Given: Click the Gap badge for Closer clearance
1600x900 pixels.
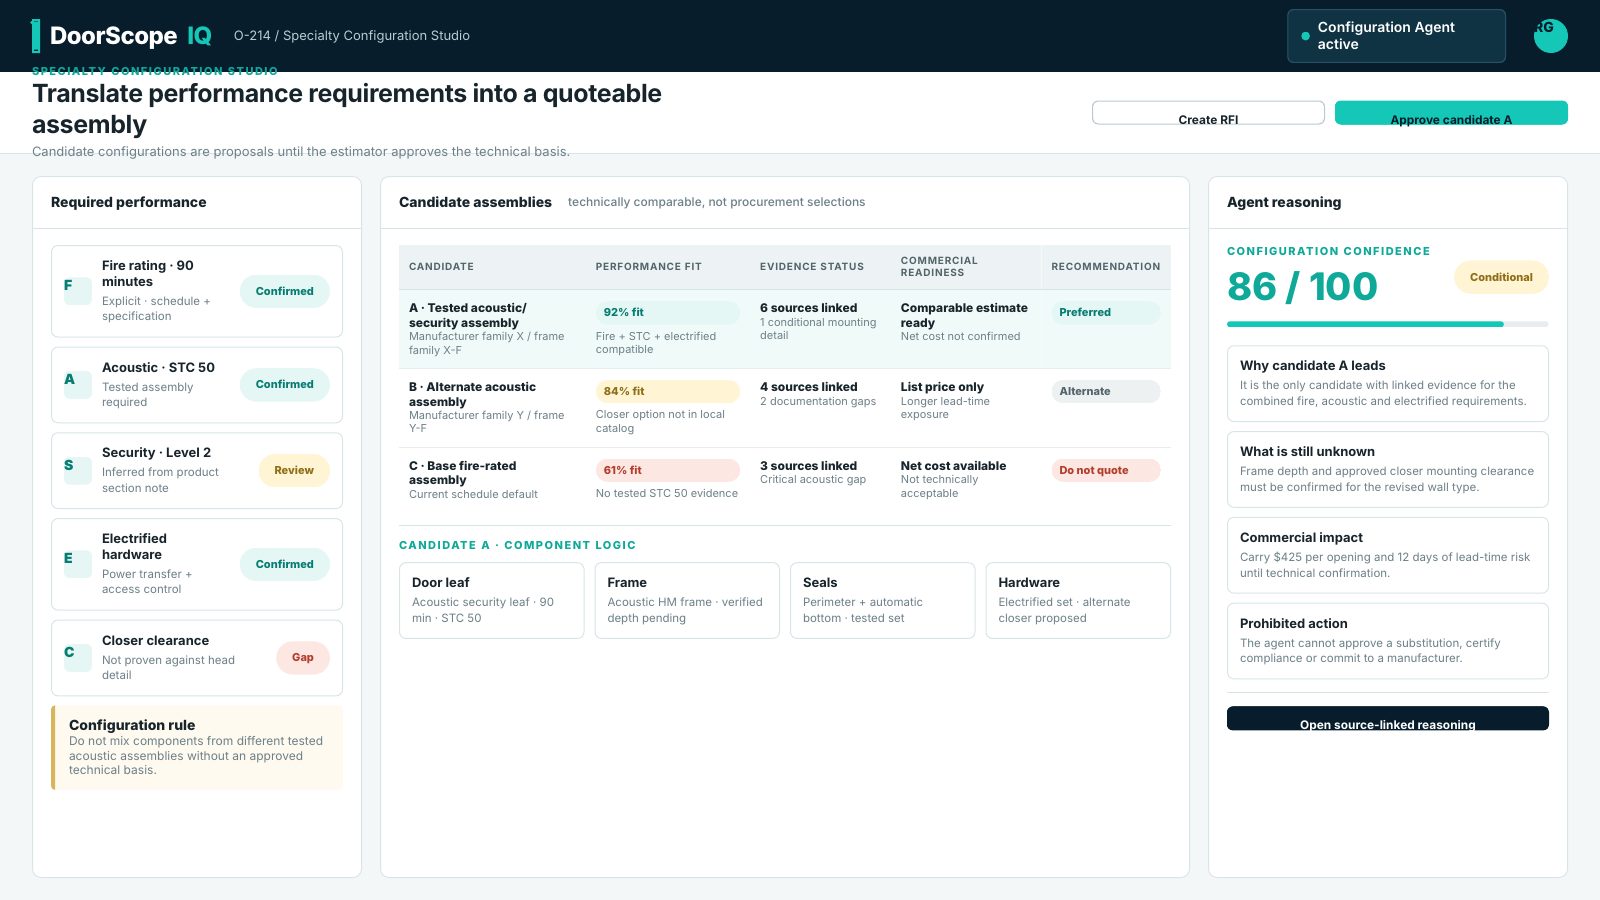Looking at the screenshot, I should pyautogui.click(x=303, y=657).
